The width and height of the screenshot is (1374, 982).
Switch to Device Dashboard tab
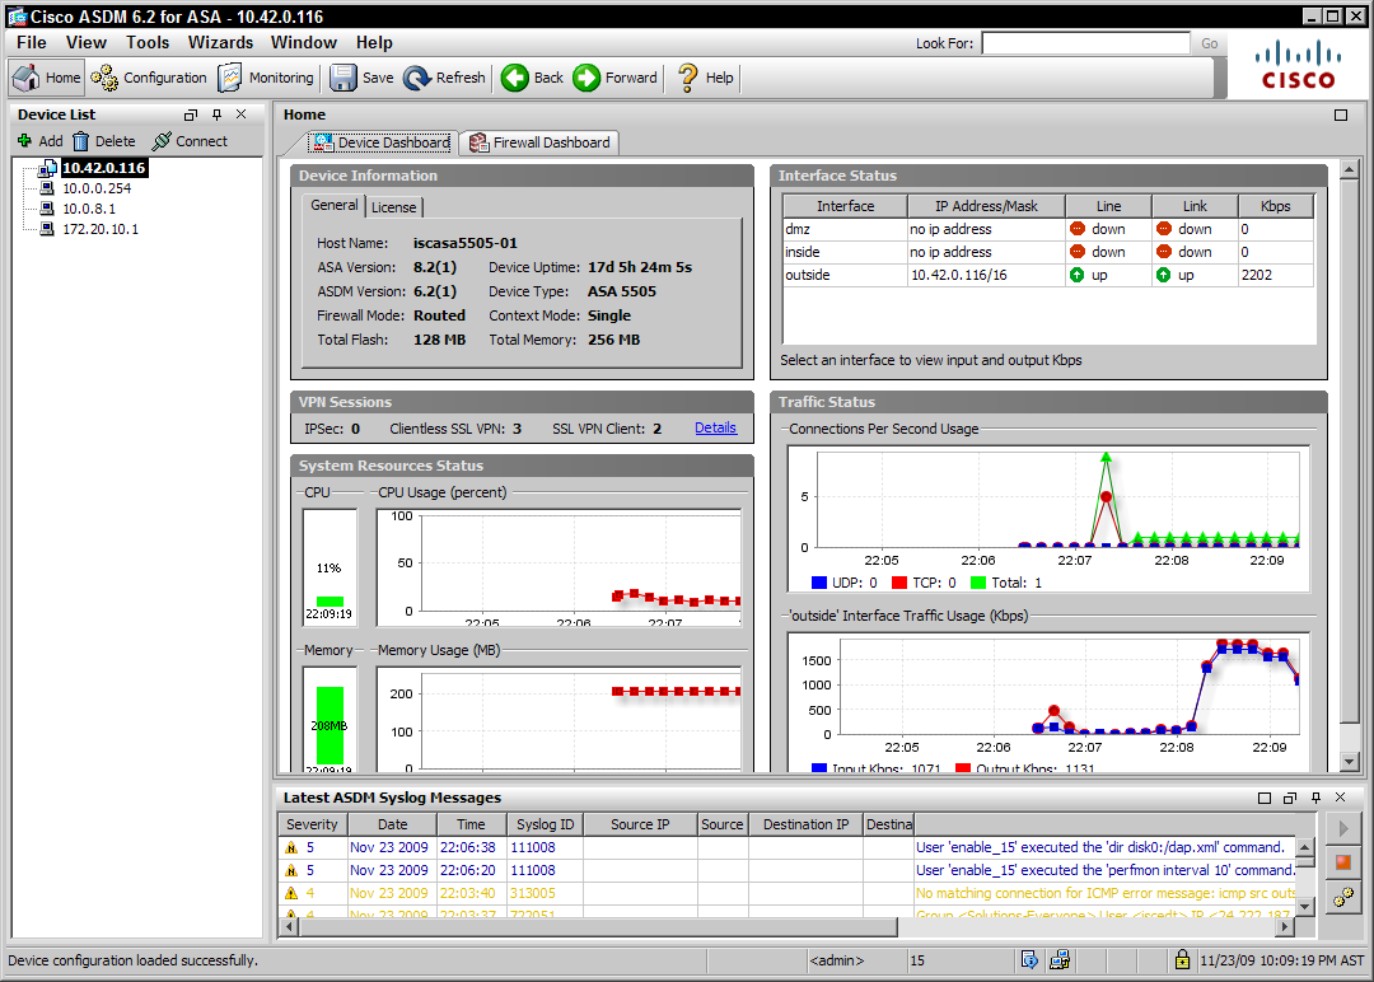(381, 143)
